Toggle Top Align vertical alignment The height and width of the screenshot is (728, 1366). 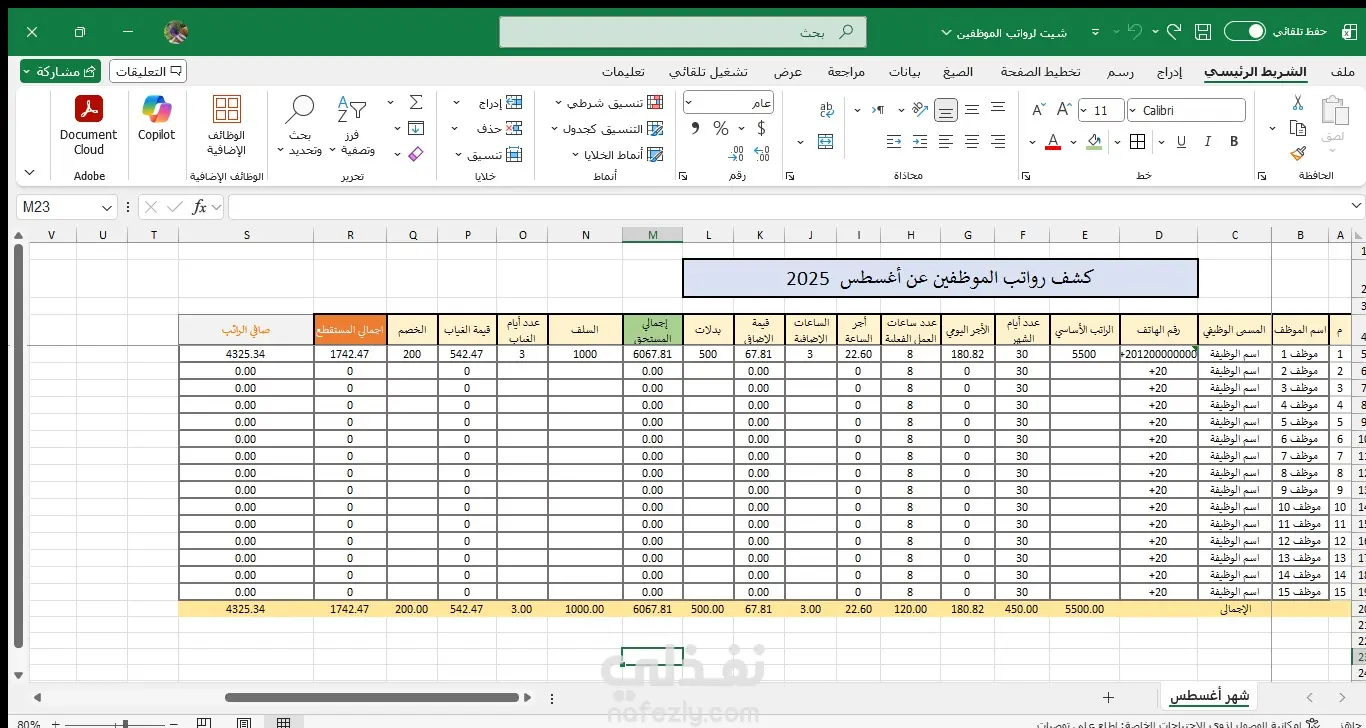click(998, 110)
